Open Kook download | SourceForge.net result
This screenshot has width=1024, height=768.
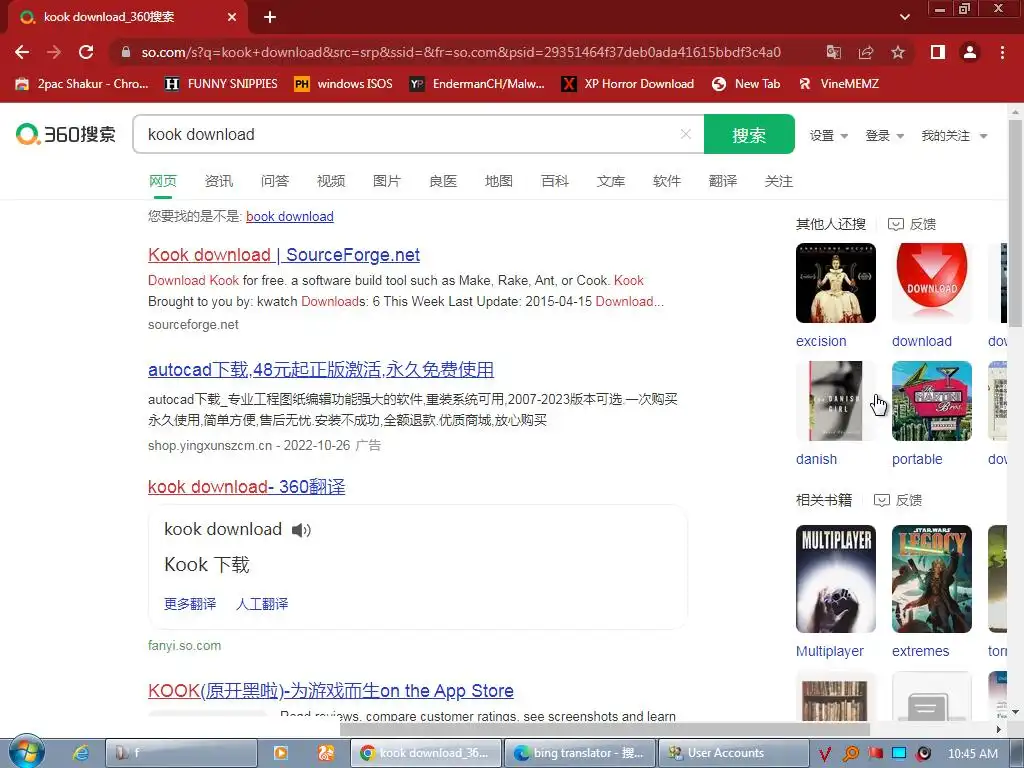(284, 255)
